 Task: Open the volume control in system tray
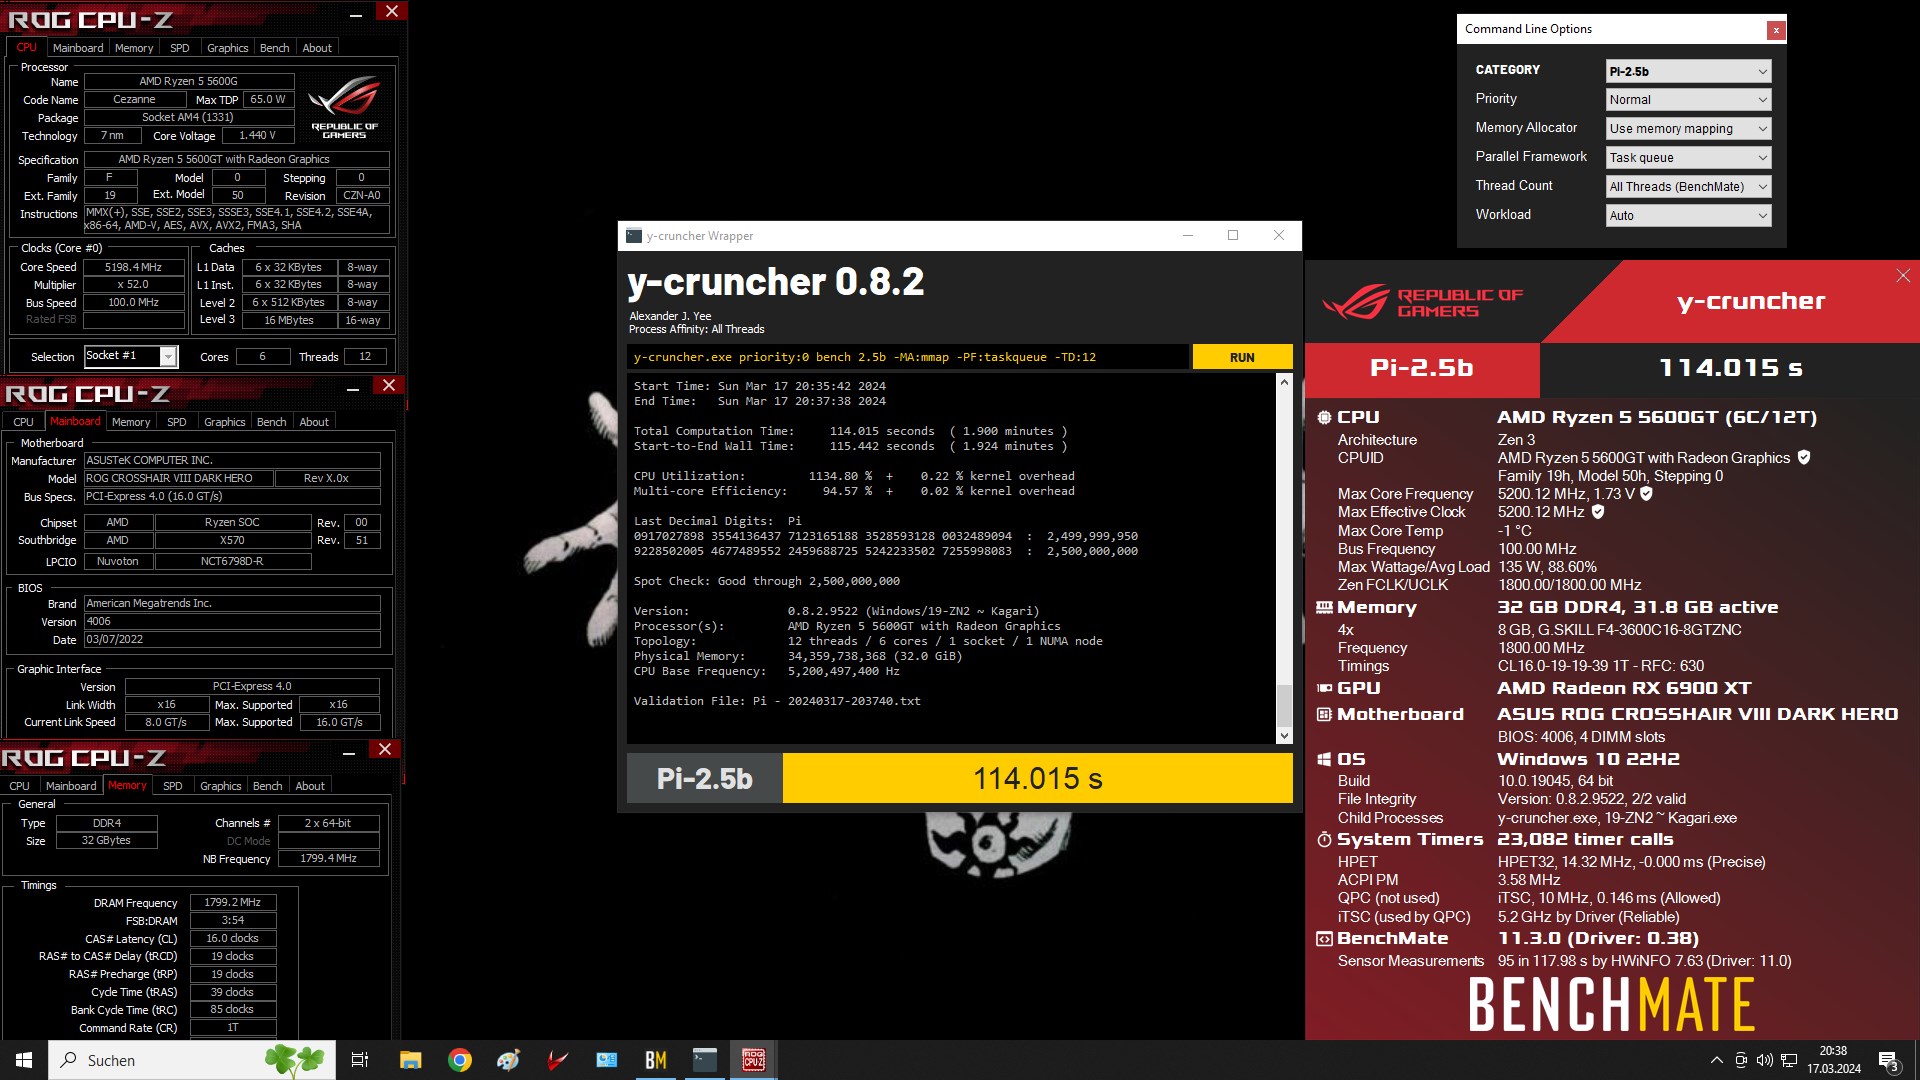(1765, 1060)
